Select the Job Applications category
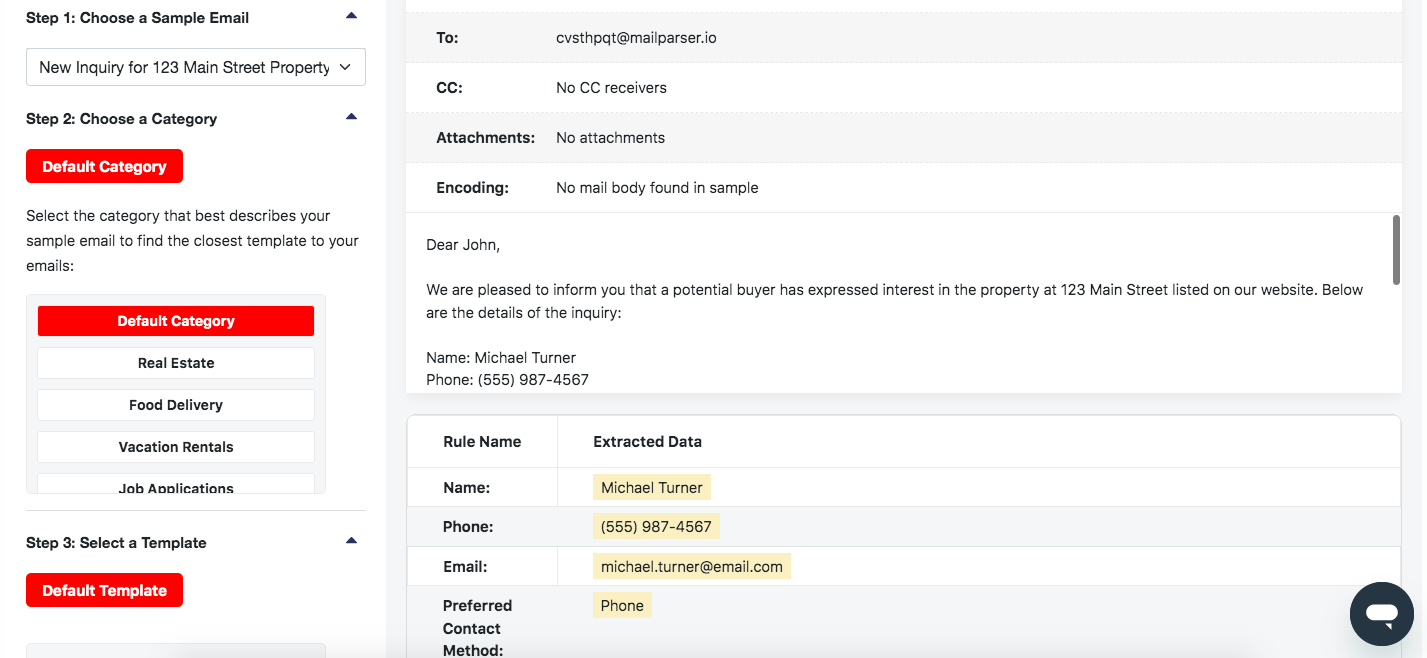 [x=175, y=486]
